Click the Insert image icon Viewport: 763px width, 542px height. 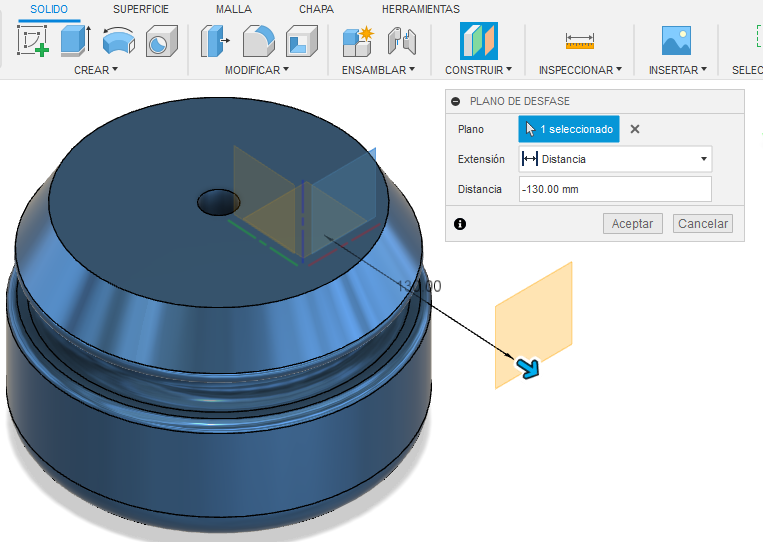676,40
